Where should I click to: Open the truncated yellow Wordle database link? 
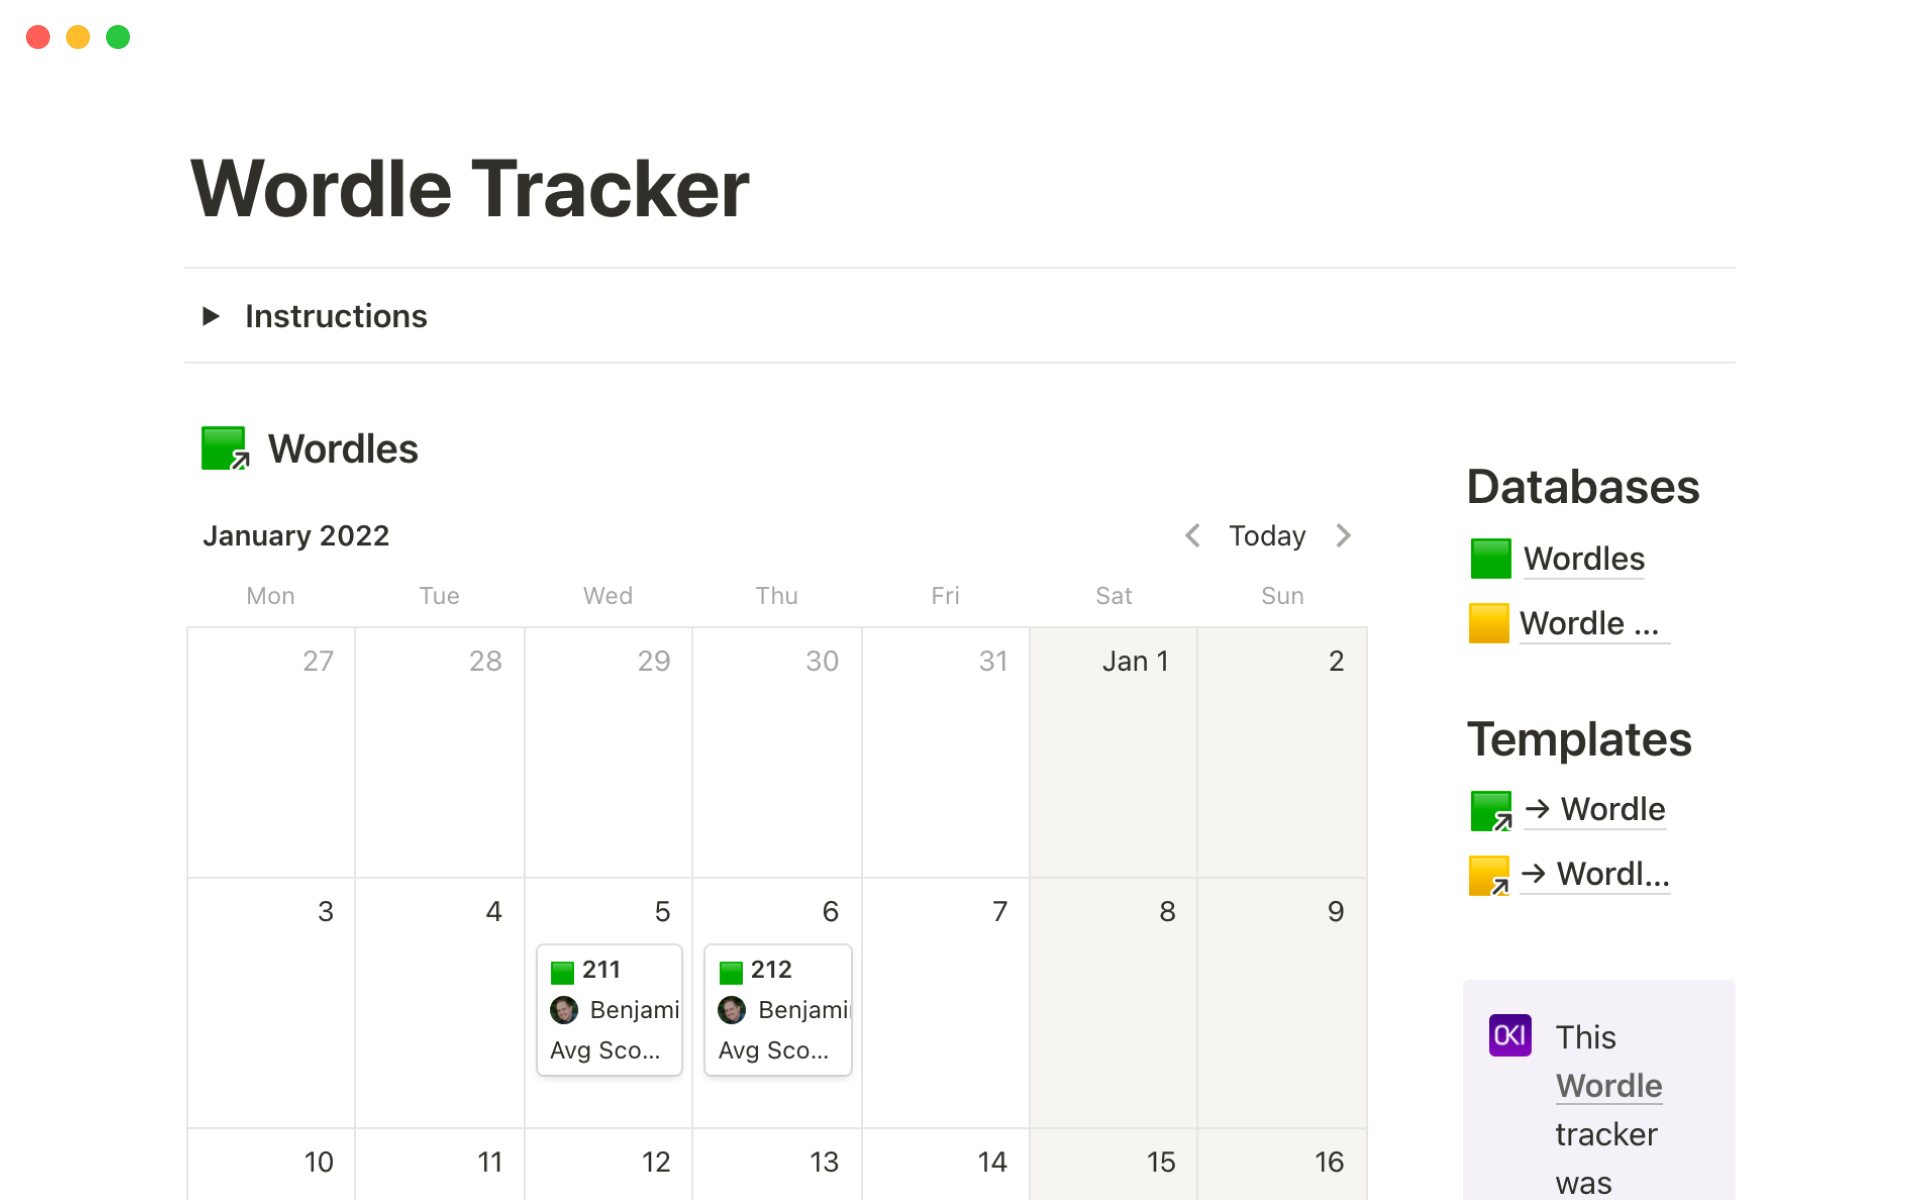pos(1590,624)
